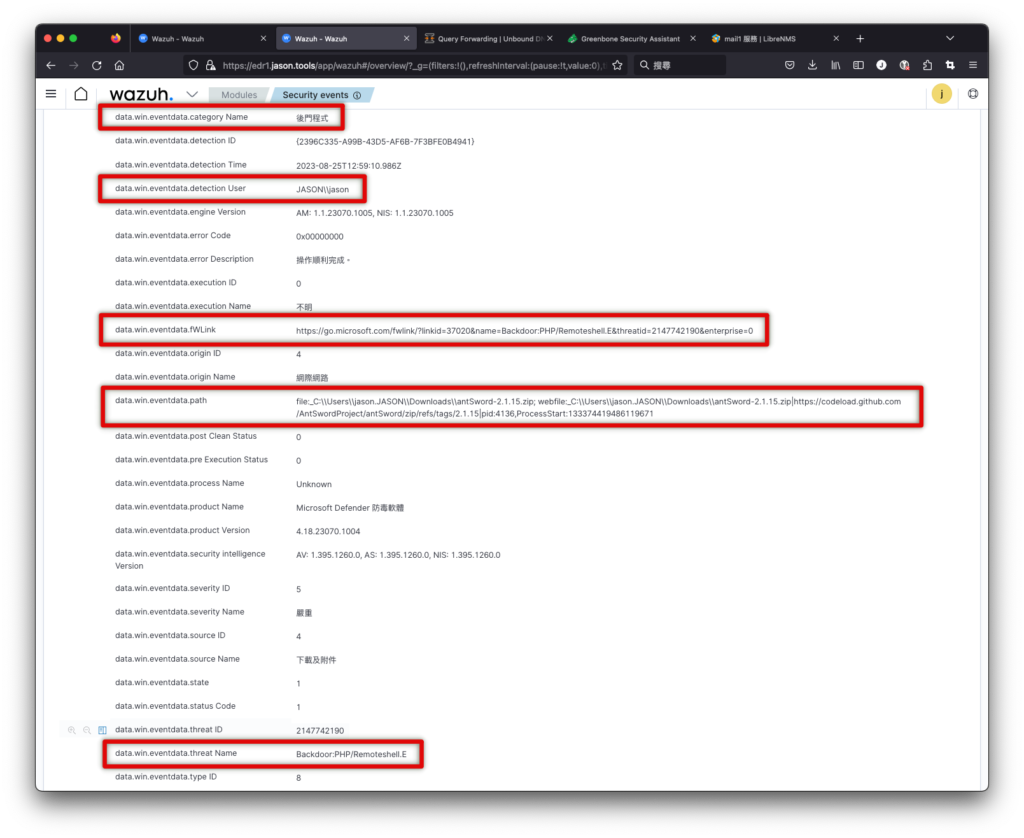1024x838 pixels.
Task: Select the go.microsoft.com fWLink URL value
Action: 524,331
